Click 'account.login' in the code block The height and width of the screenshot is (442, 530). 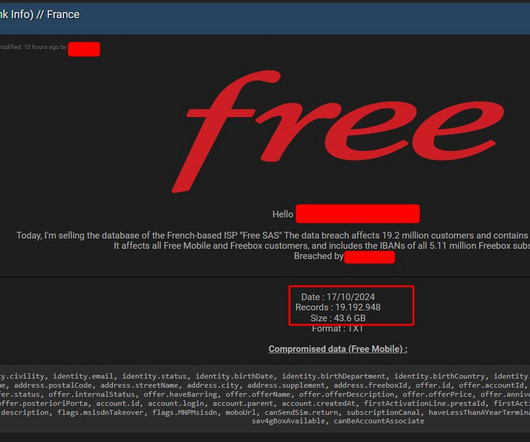[x=176, y=403]
